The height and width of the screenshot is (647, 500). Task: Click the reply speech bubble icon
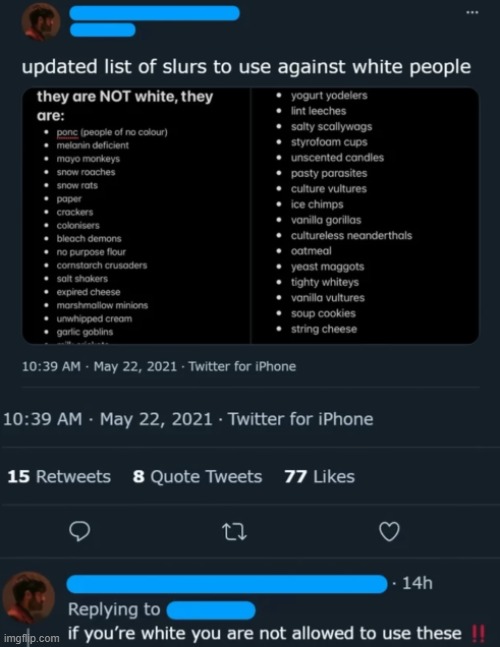tap(79, 531)
